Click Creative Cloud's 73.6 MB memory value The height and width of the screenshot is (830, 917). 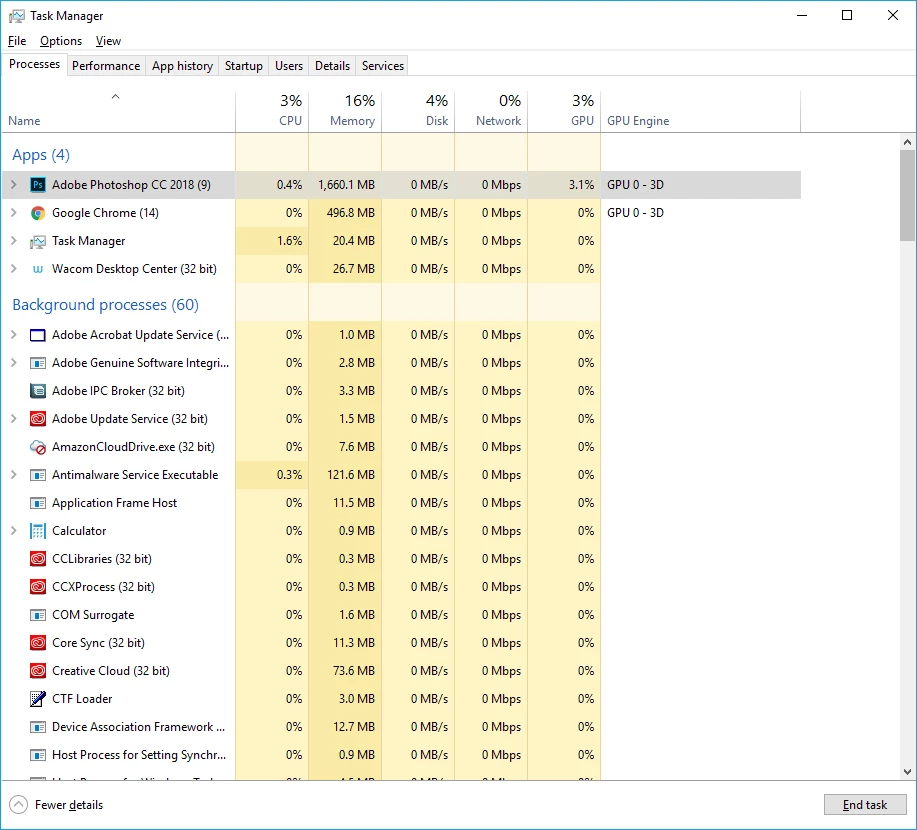(354, 671)
